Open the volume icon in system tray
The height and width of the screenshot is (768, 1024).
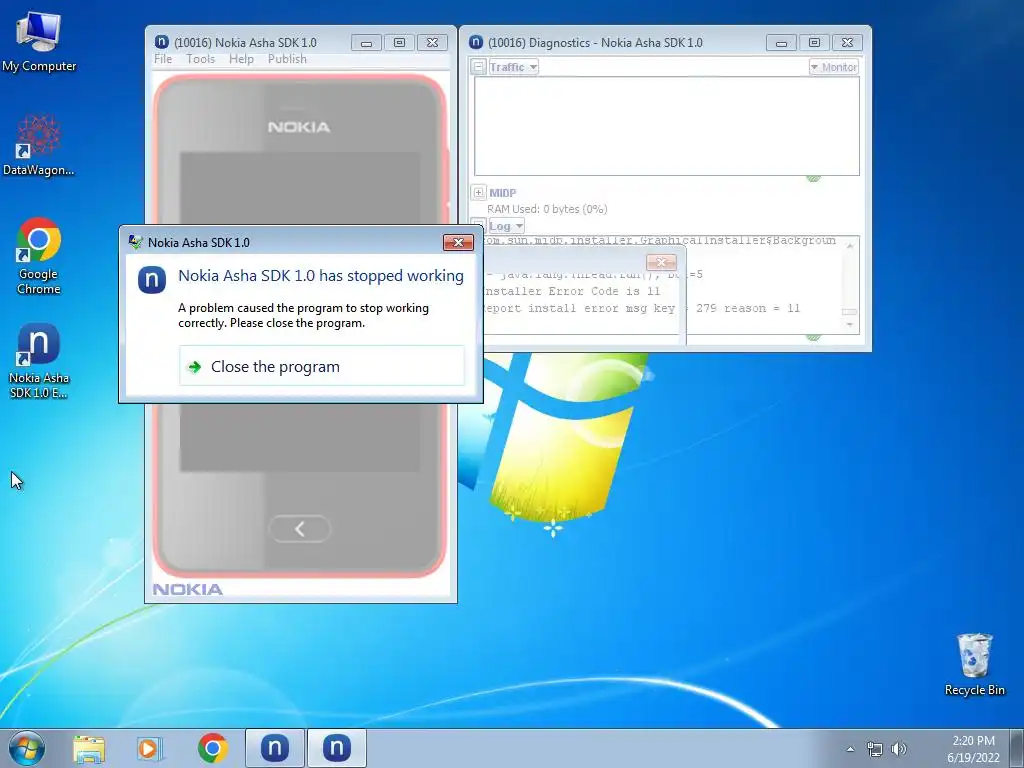(x=899, y=749)
